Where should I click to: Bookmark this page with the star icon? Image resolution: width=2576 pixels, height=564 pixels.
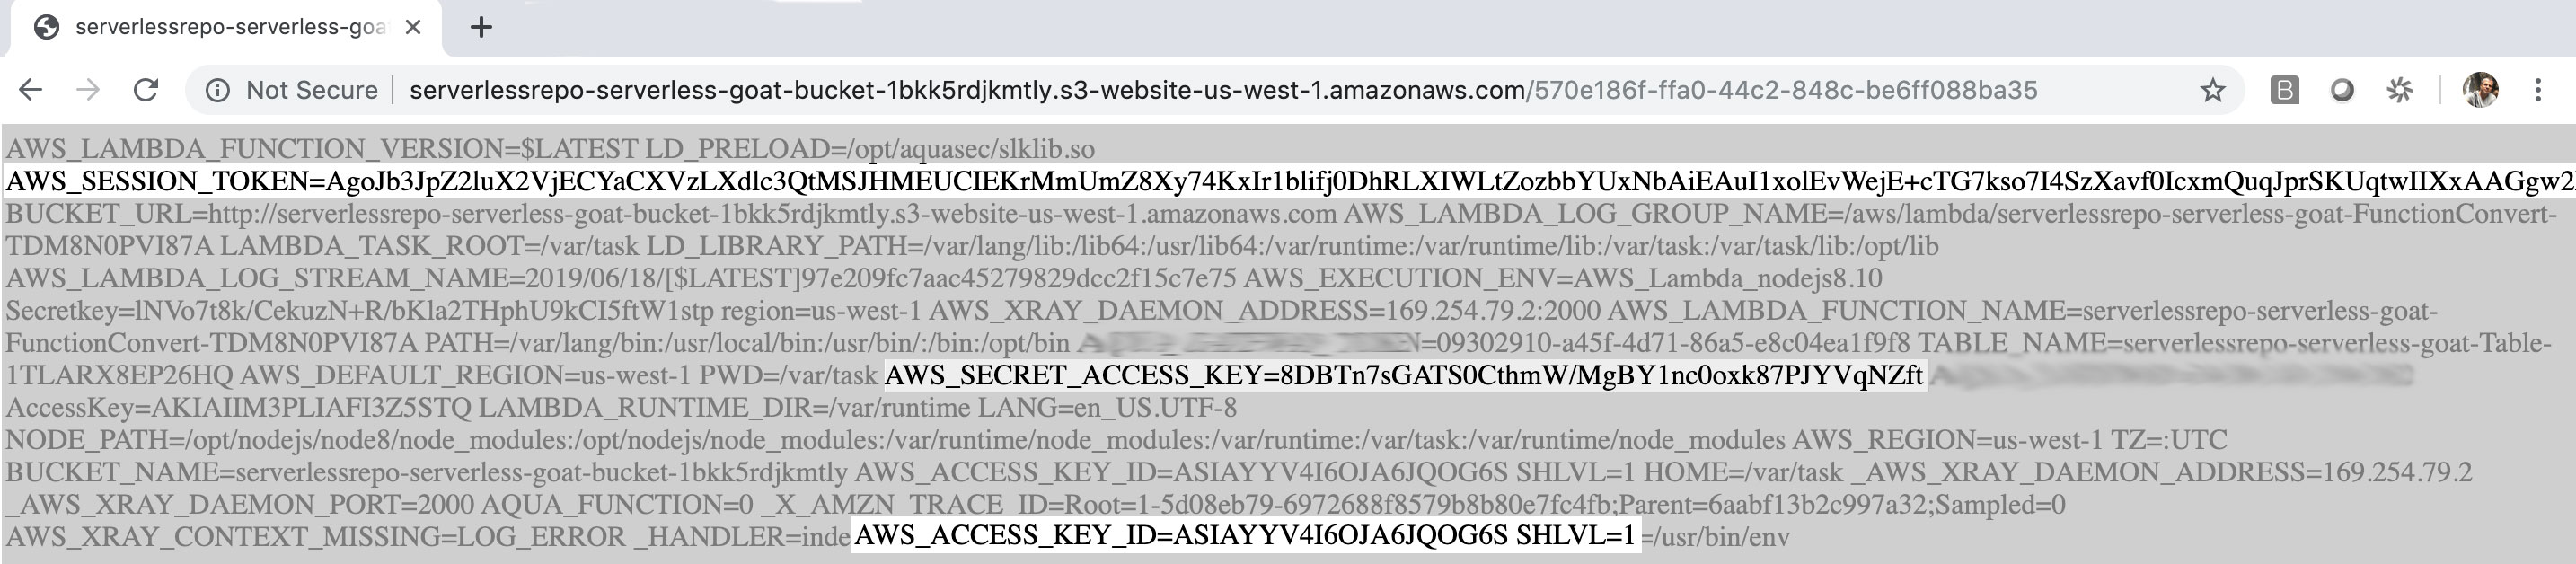[2213, 90]
